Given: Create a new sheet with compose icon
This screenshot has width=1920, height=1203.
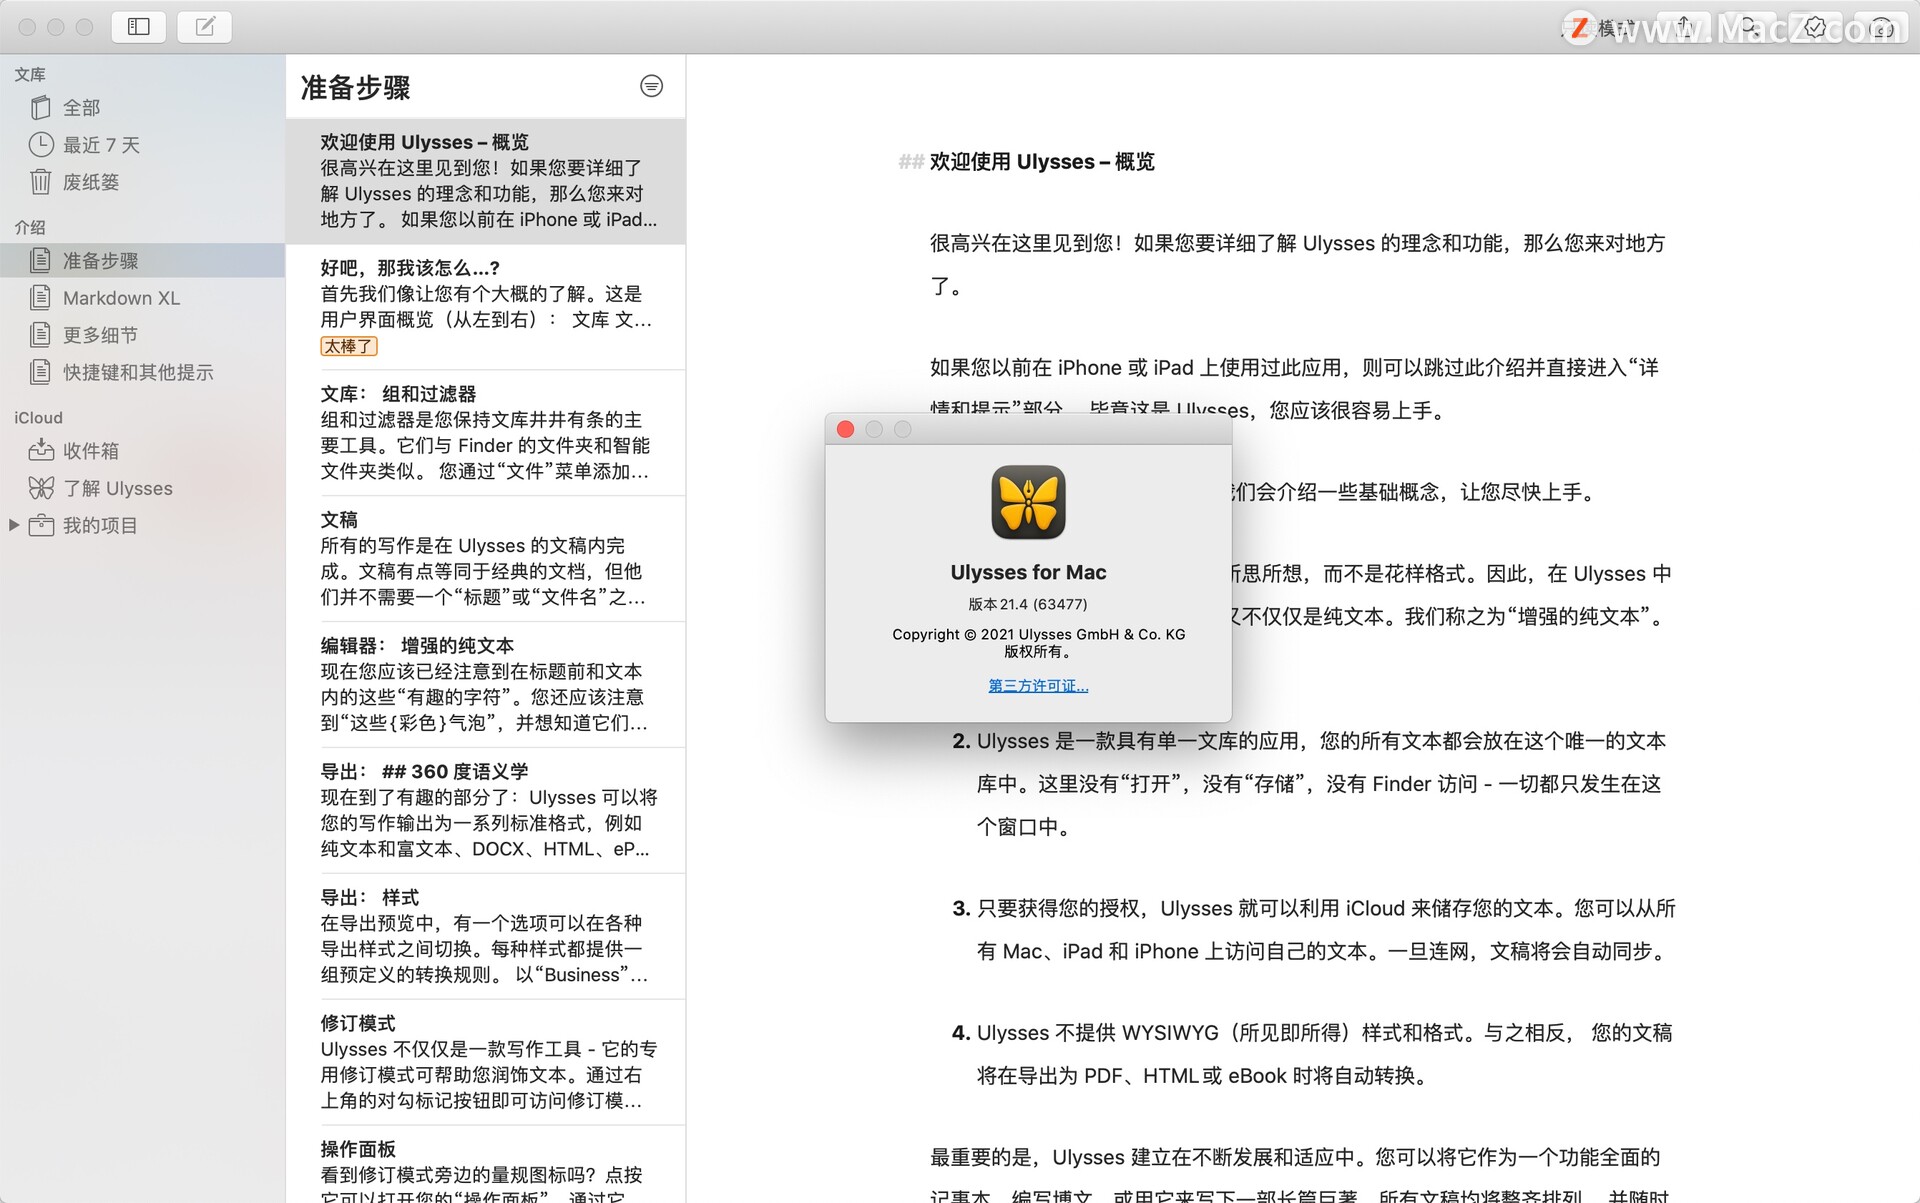Looking at the screenshot, I should tap(205, 27).
